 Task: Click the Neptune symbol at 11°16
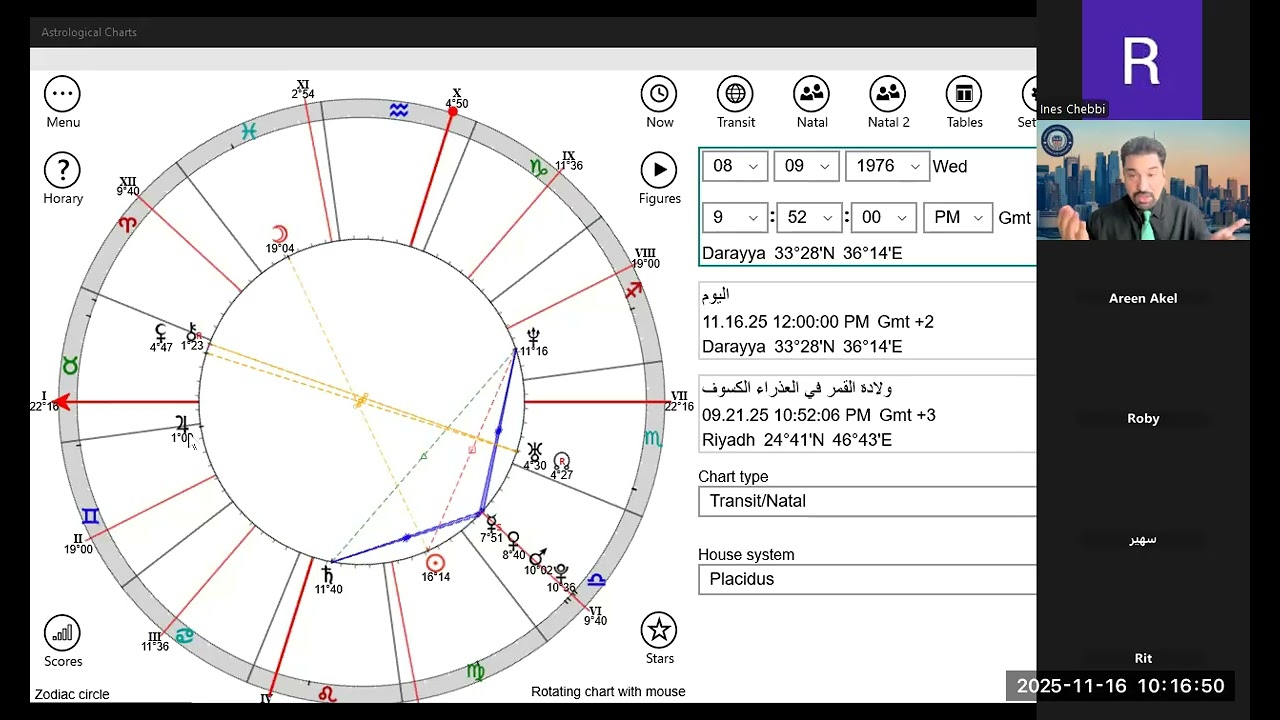[x=534, y=337]
